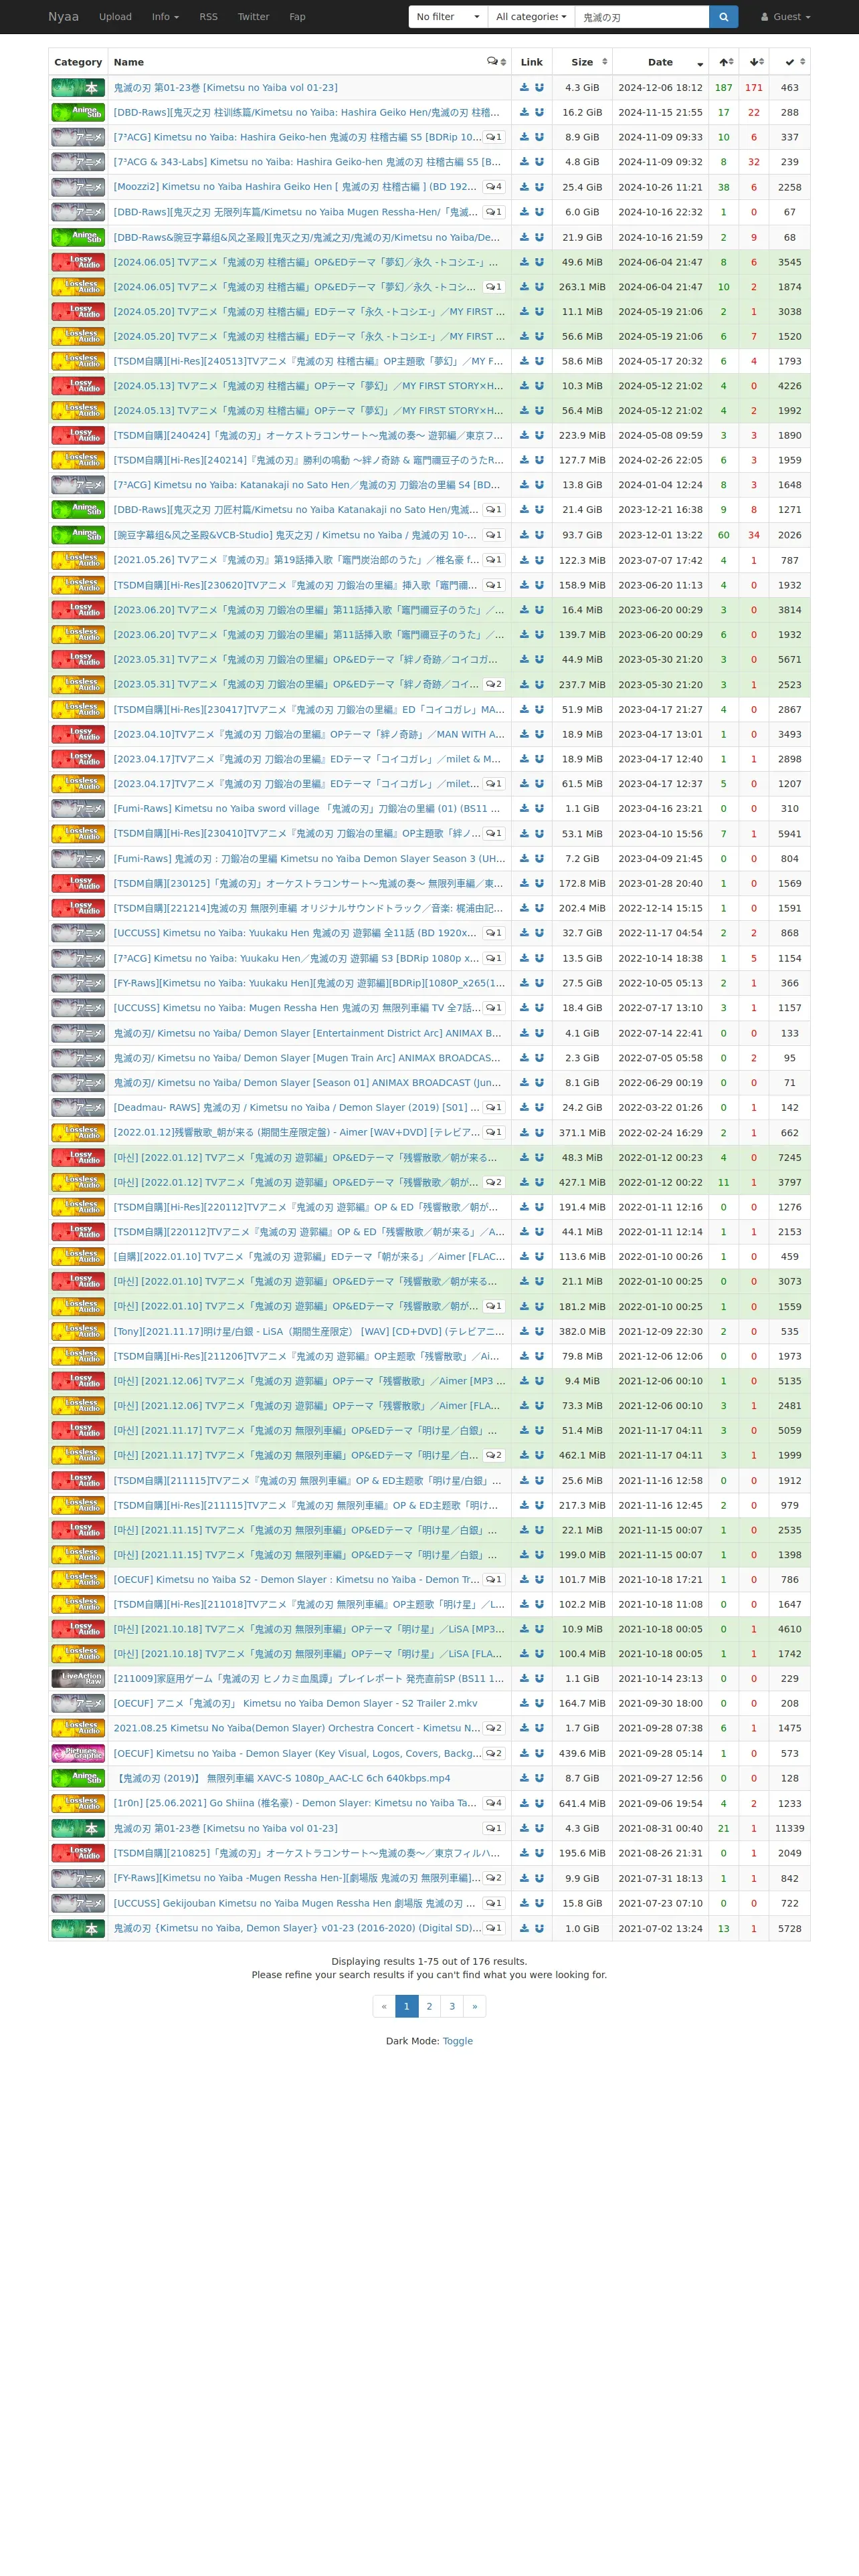Download torrent for 【鬼滅の刃 (2019)】無限列車編 XAVC-S
Image resolution: width=859 pixels, height=2576 pixels.
tap(524, 1778)
